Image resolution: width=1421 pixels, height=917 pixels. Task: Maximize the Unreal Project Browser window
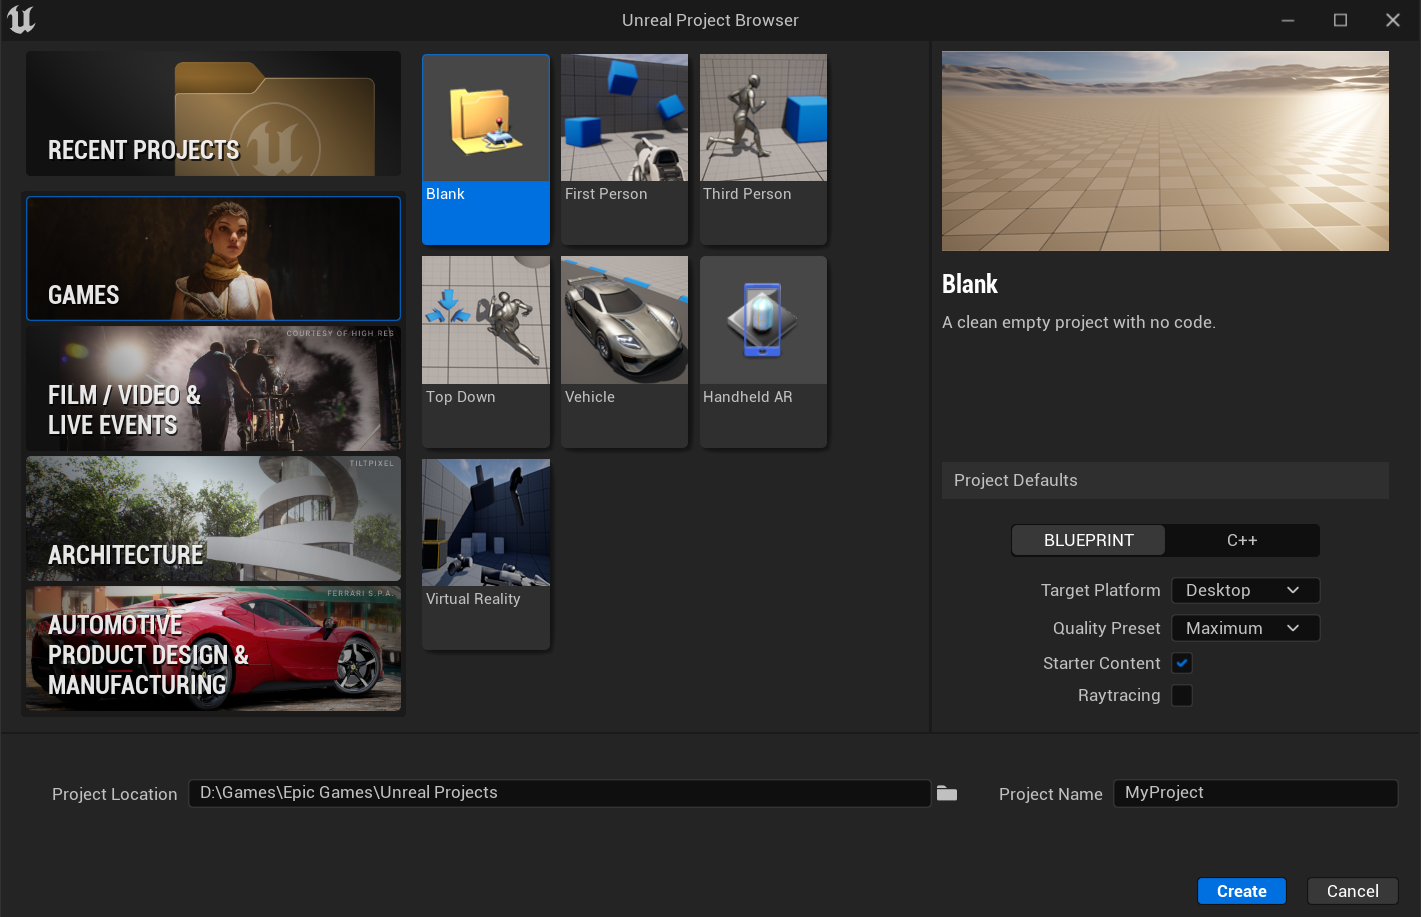click(1340, 20)
